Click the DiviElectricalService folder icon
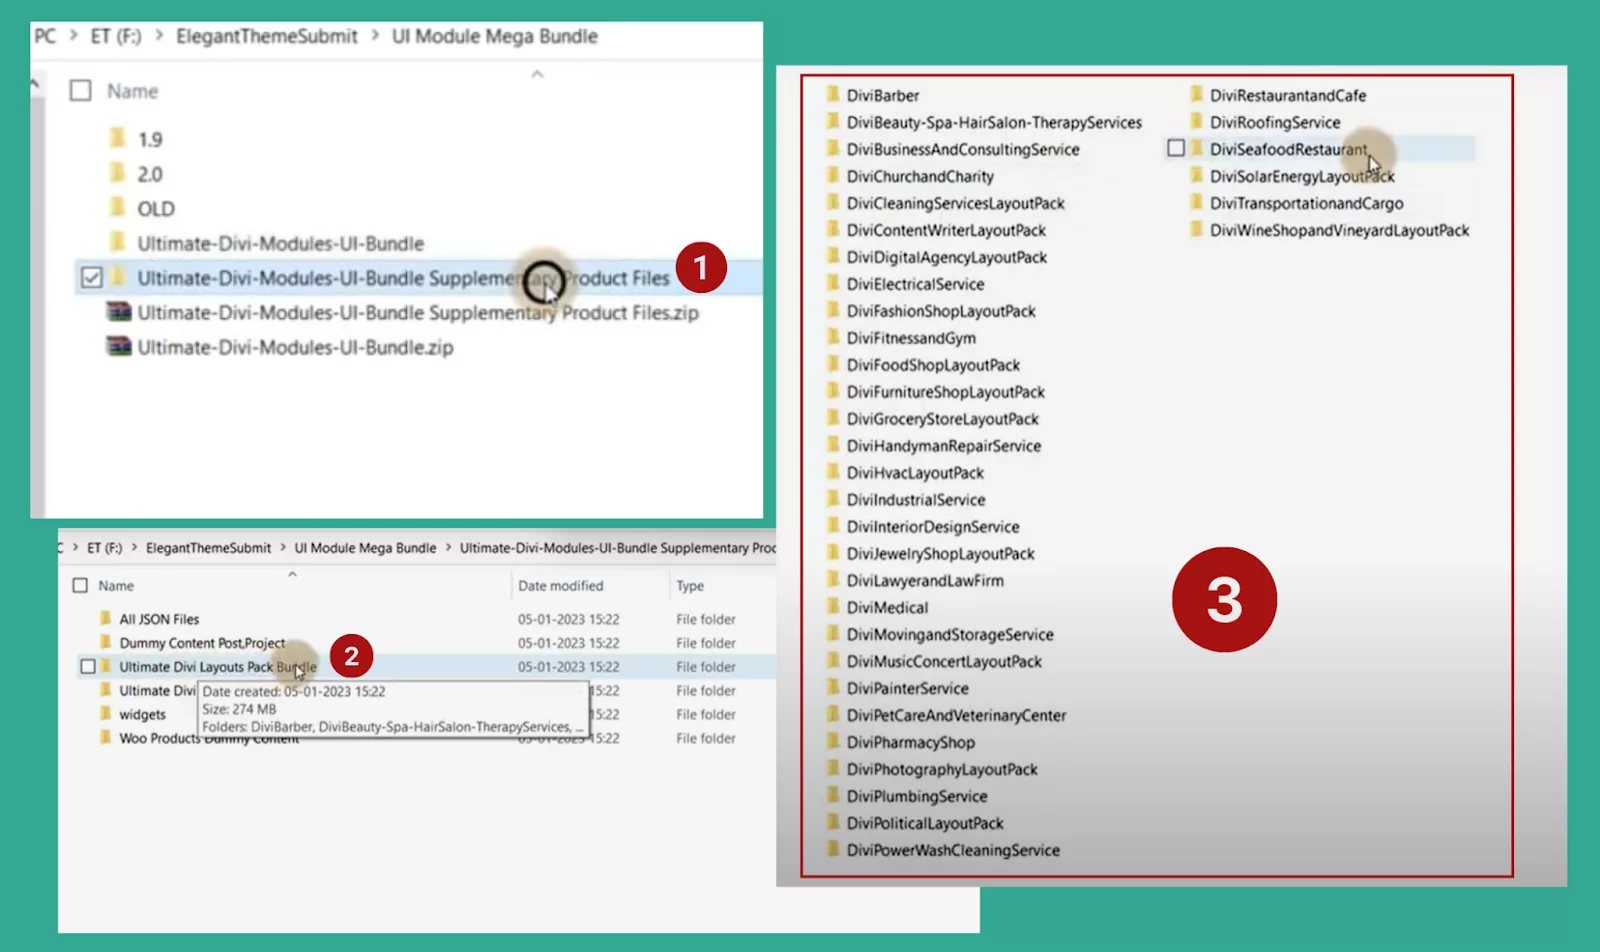This screenshot has height=952, width=1600. point(833,284)
